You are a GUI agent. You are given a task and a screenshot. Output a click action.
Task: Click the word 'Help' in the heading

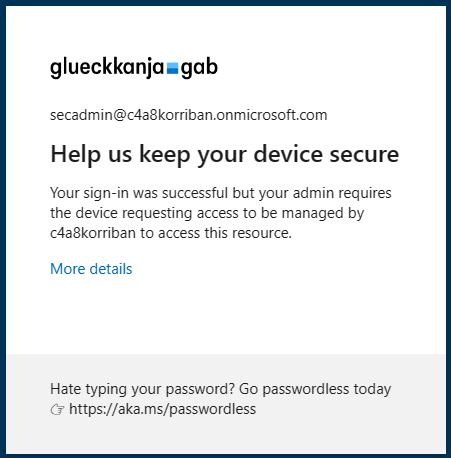tap(75, 154)
